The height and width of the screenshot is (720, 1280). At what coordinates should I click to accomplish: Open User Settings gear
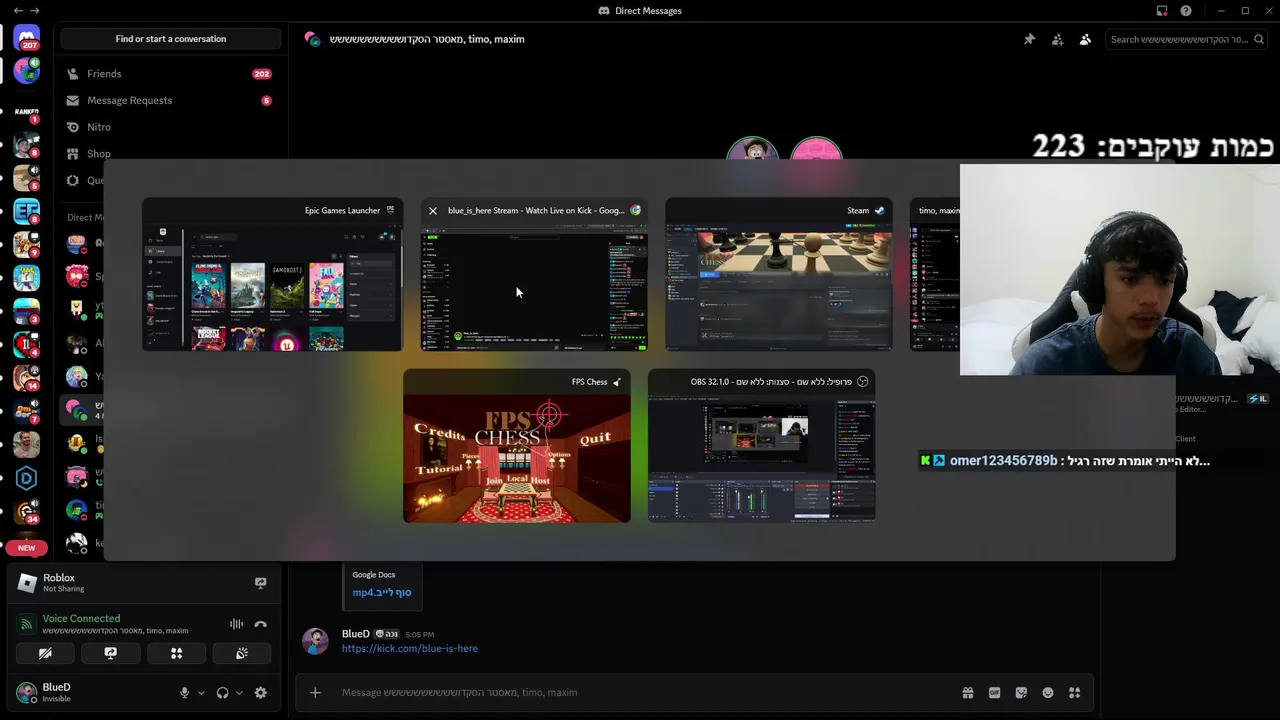(261, 693)
